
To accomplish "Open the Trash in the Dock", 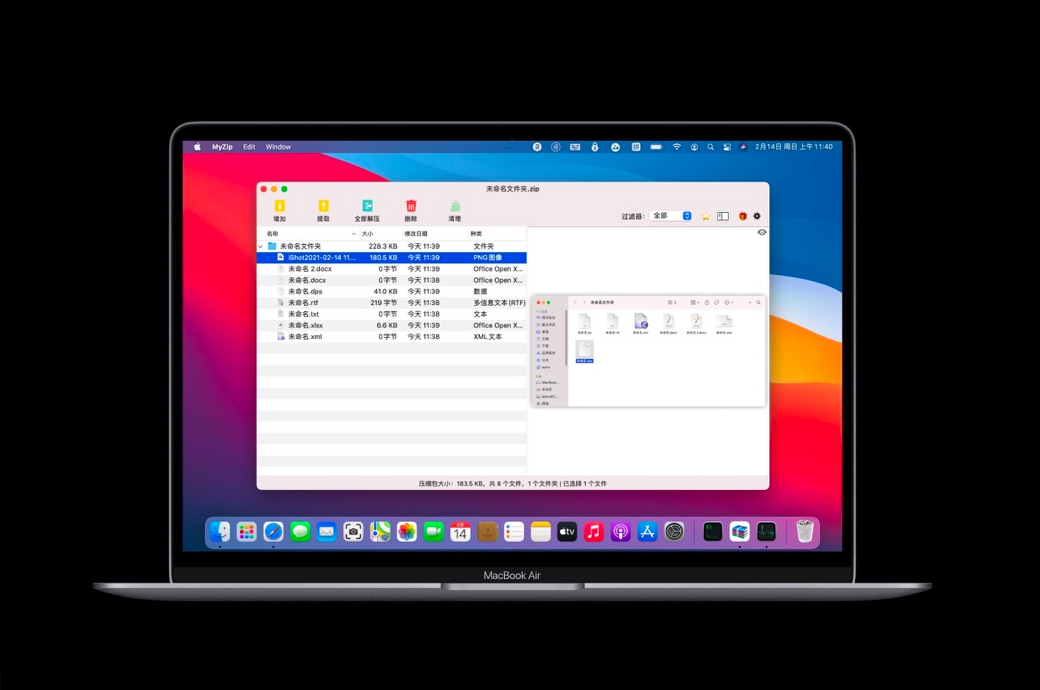I will [x=805, y=531].
